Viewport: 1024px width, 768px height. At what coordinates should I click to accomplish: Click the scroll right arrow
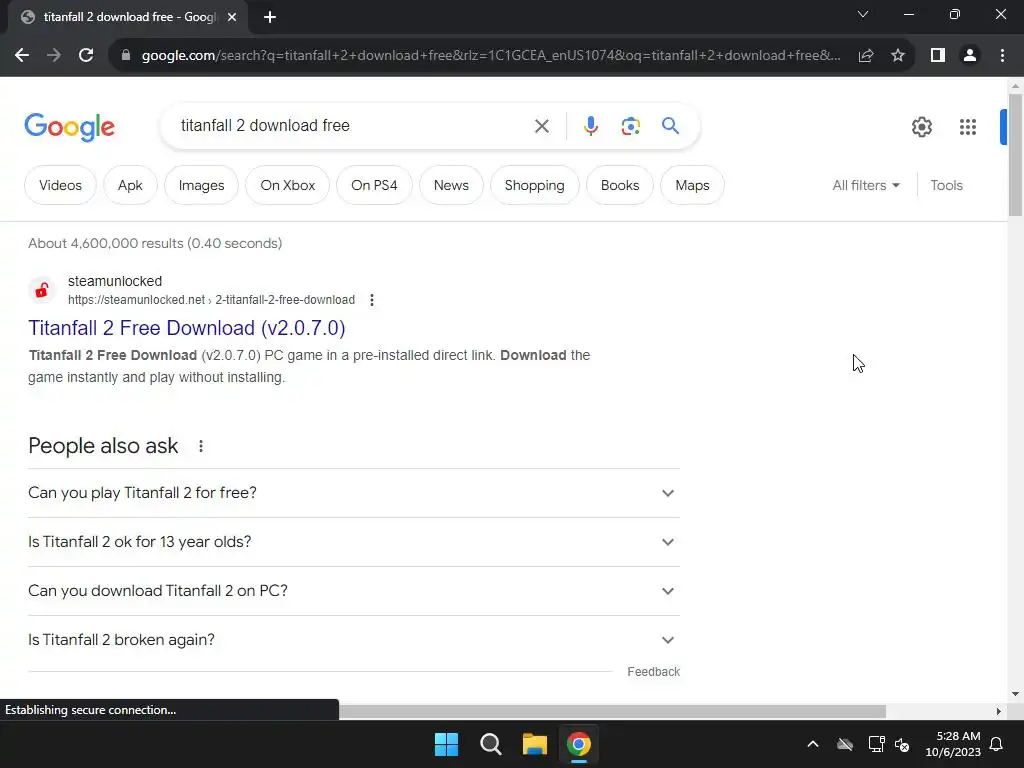[x=999, y=711]
